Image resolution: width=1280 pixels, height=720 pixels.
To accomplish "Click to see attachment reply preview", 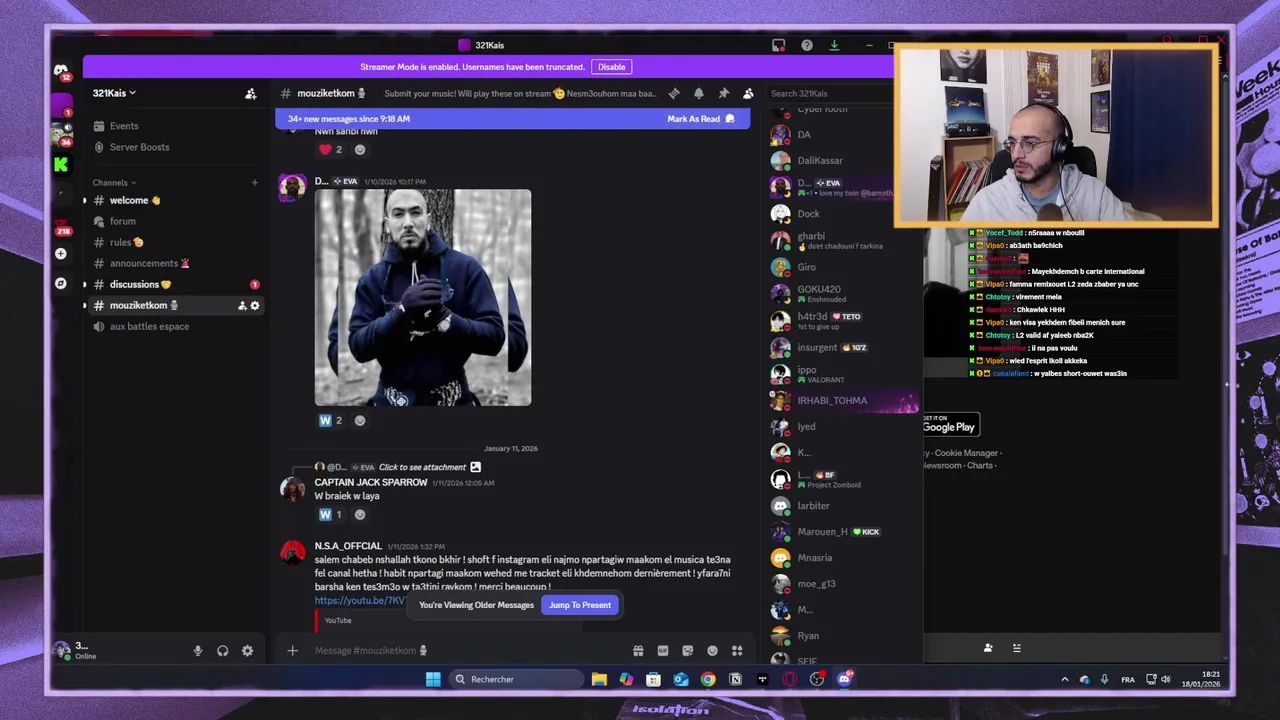I will [x=422, y=467].
